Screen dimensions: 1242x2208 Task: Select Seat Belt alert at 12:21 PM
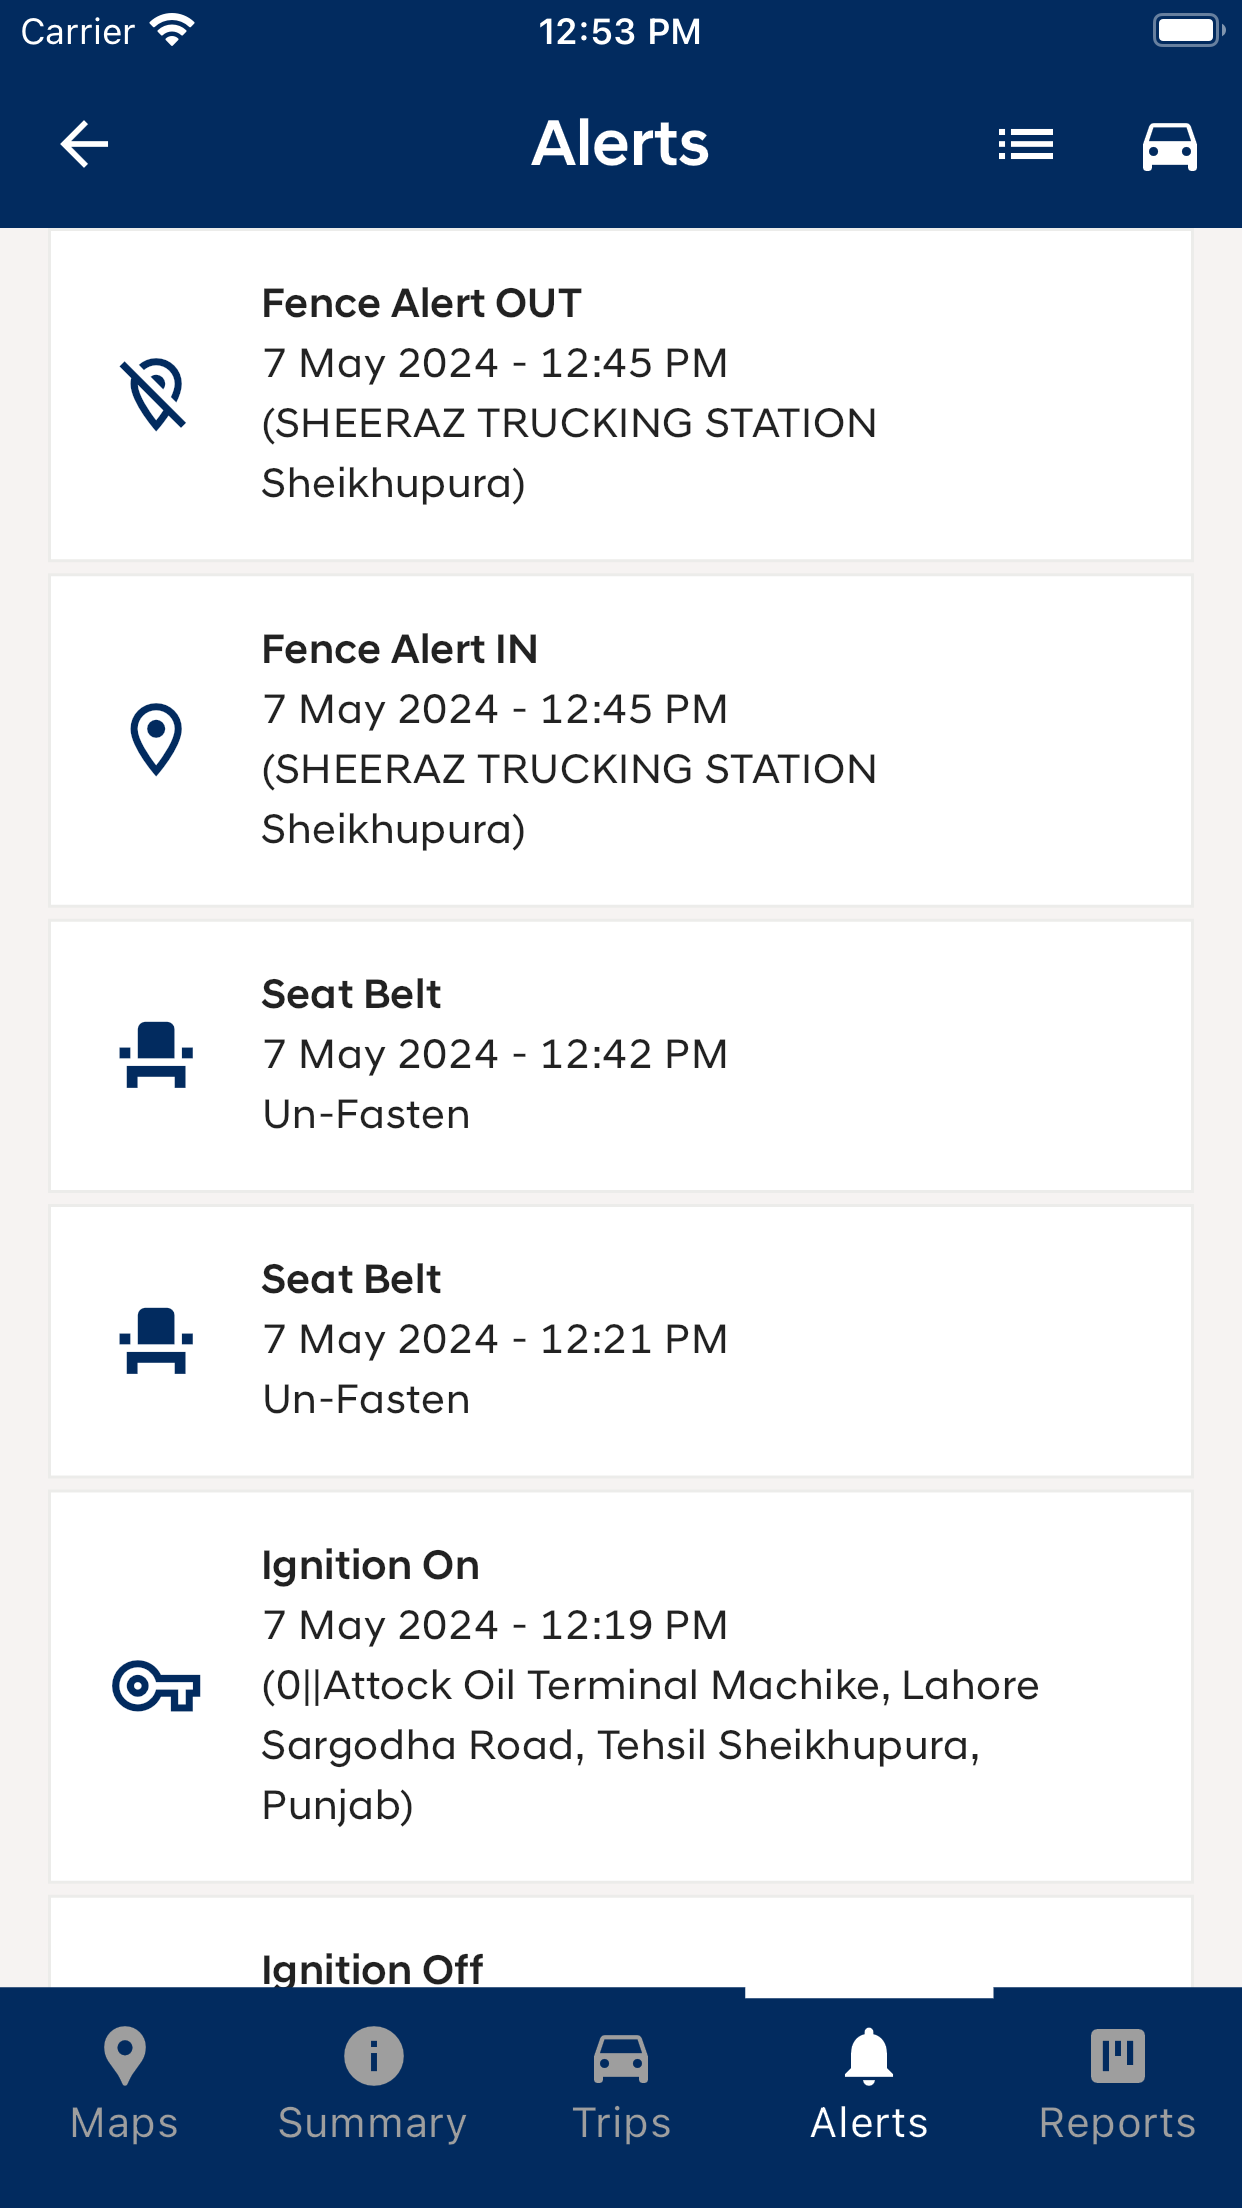coord(621,1341)
